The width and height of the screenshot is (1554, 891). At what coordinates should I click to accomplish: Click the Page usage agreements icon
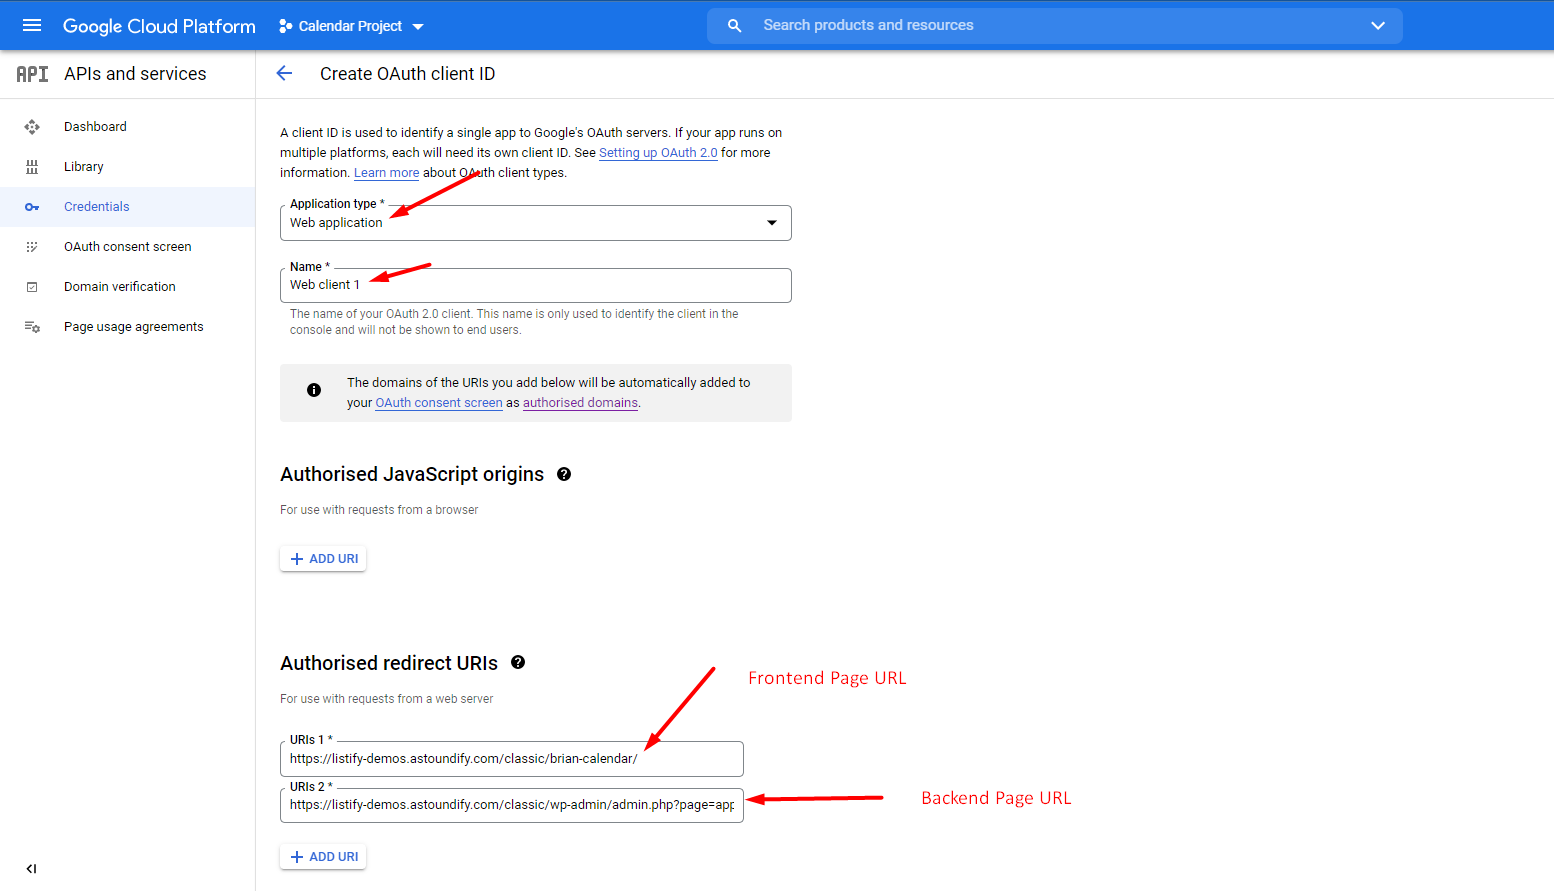click(x=31, y=326)
